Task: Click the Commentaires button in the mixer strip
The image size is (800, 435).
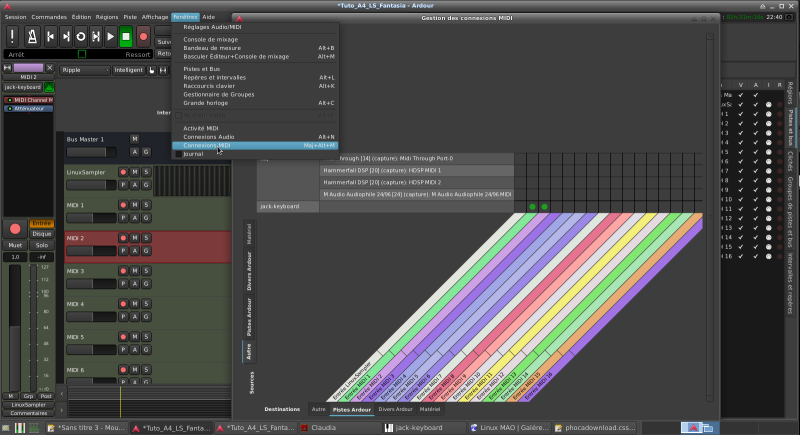Action: click(x=30, y=413)
